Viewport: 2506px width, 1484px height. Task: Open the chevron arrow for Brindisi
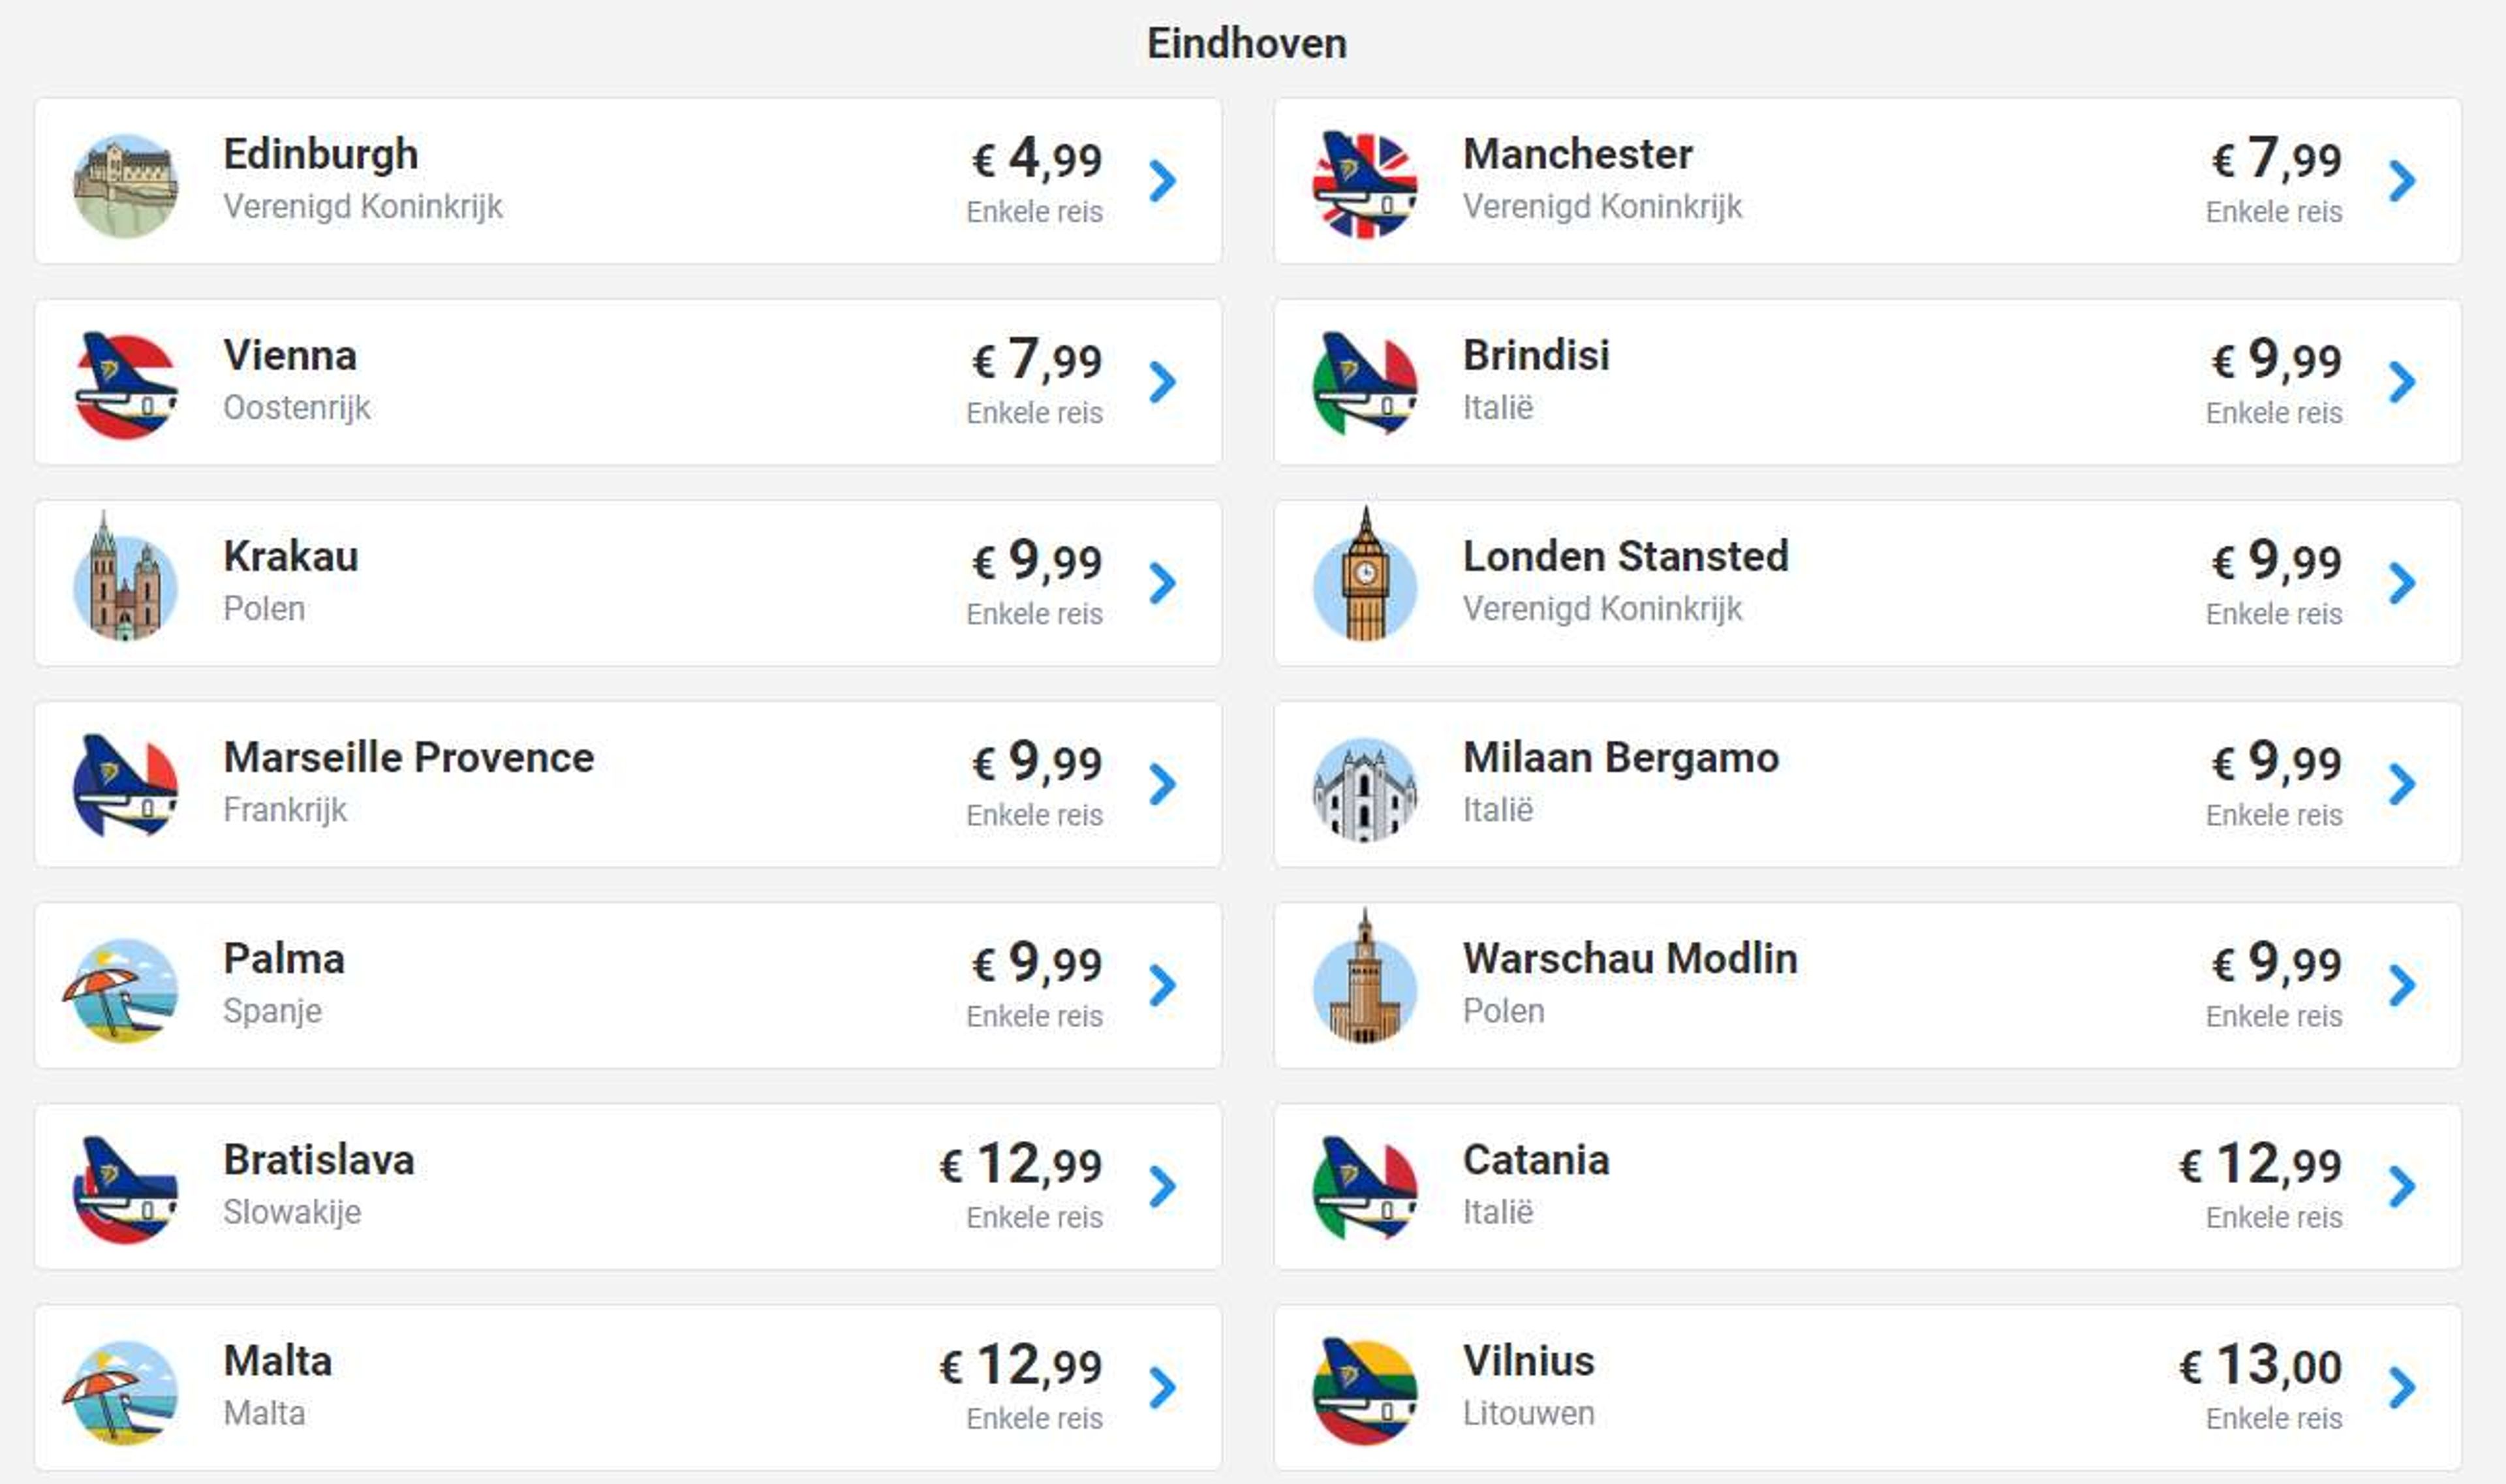pos(2402,382)
